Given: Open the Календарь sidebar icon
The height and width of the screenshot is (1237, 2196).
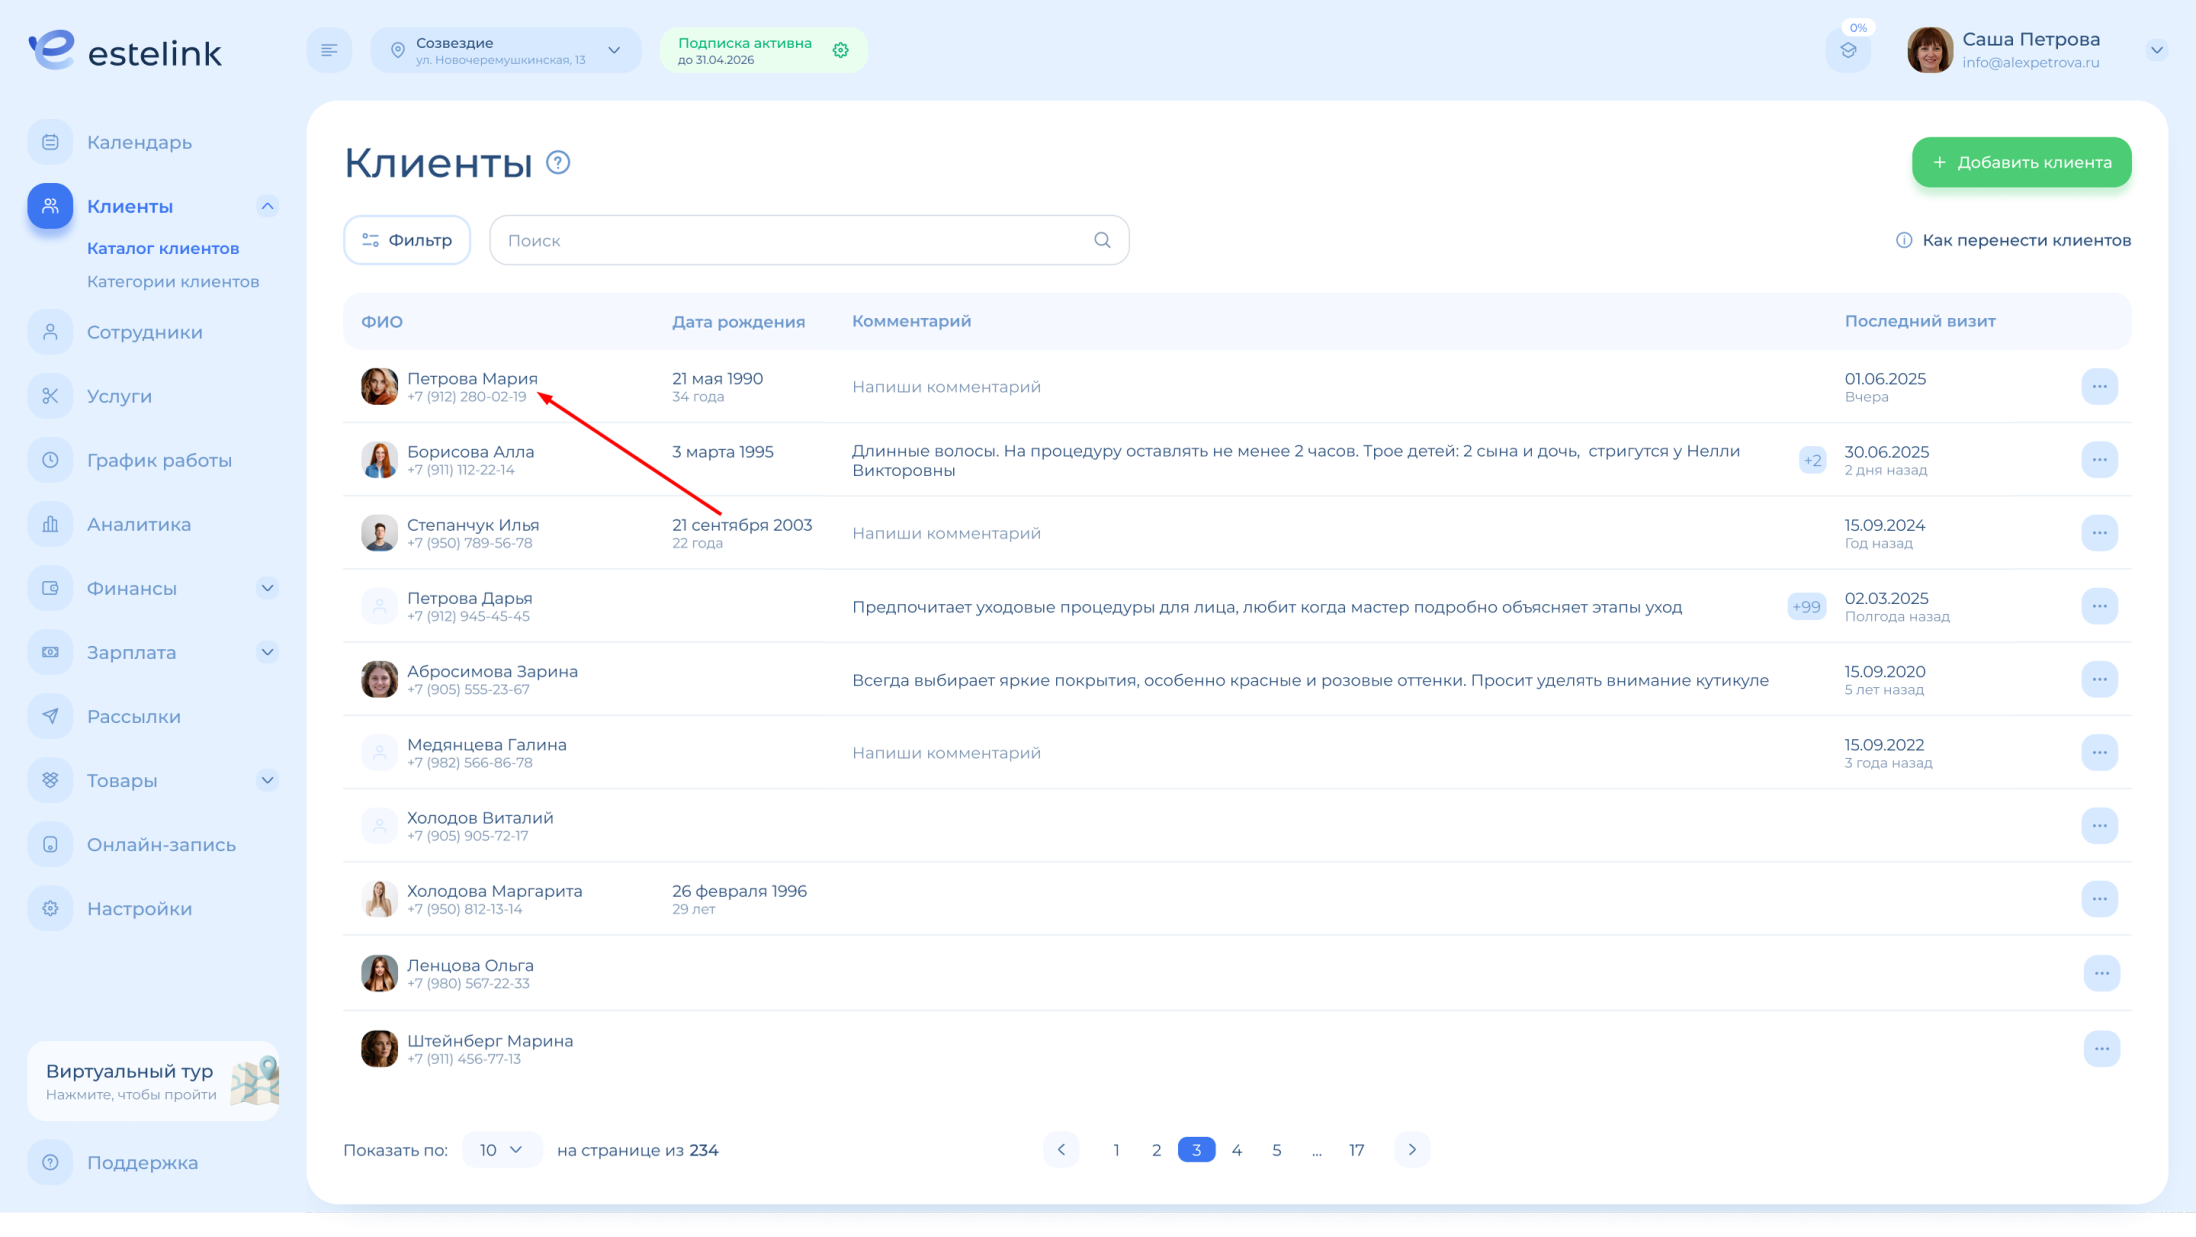Looking at the screenshot, I should pyautogui.click(x=50, y=142).
